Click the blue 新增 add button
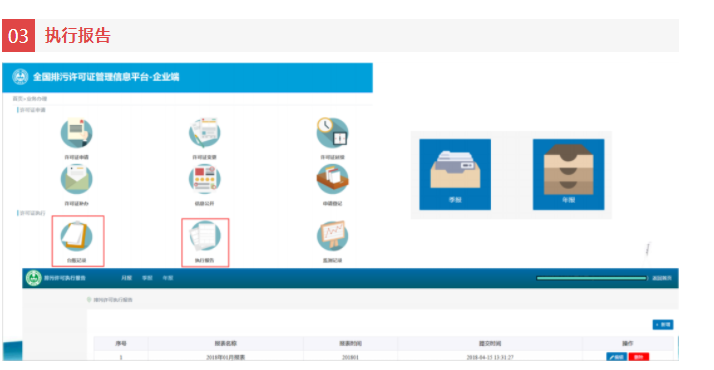Image resolution: width=714 pixels, height=370 pixels. (663, 324)
